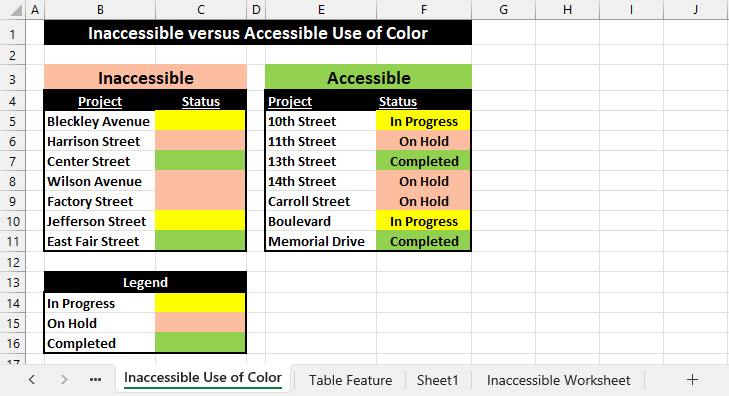Open the Sheet1 tab
The height and width of the screenshot is (396, 729).
437,380
